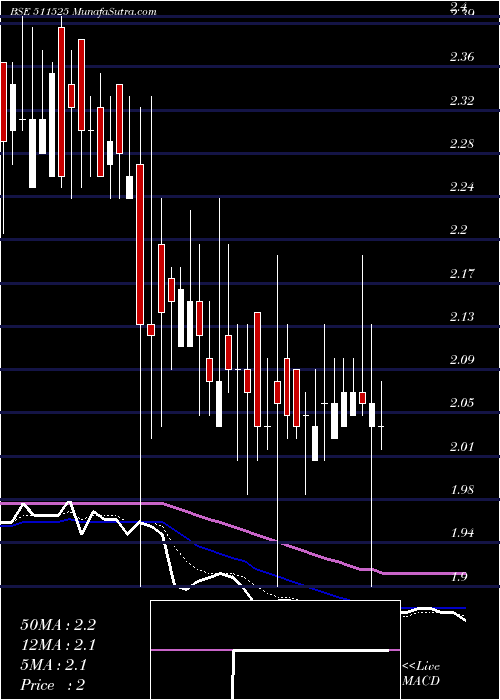Click the 2.13 price axis label
Image resolution: width=500 pixels, height=700 pixels.
pyautogui.click(x=462, y=317)
